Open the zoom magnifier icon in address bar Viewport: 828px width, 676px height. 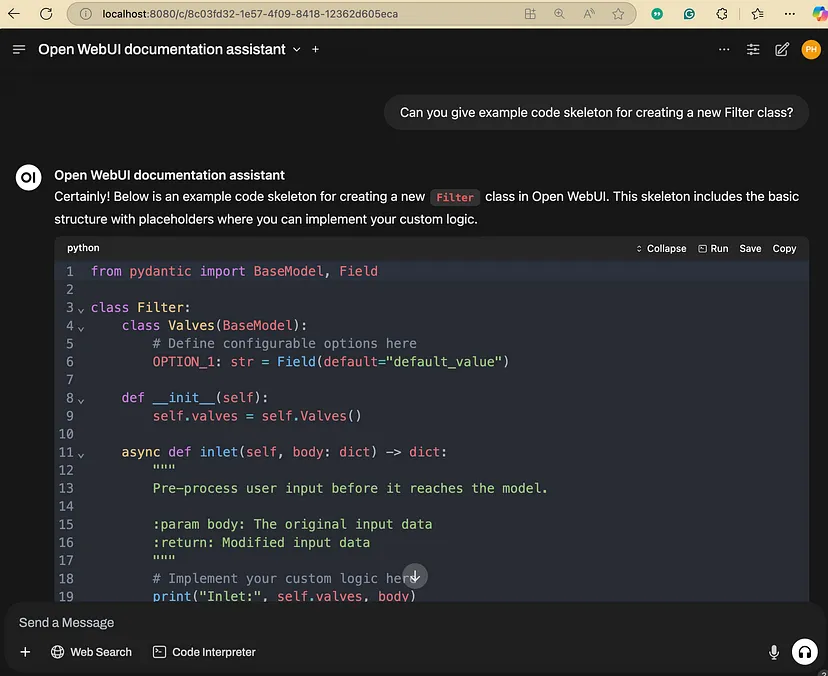tap(559, 14)
